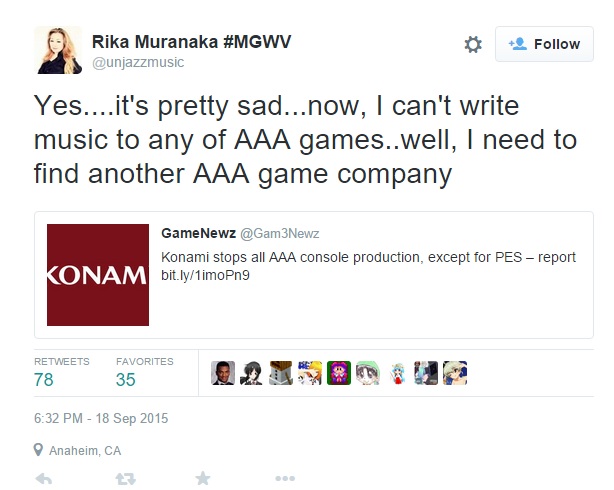
Task: Click the first retweeter avatar in suit
Action: tap(223, 373)
